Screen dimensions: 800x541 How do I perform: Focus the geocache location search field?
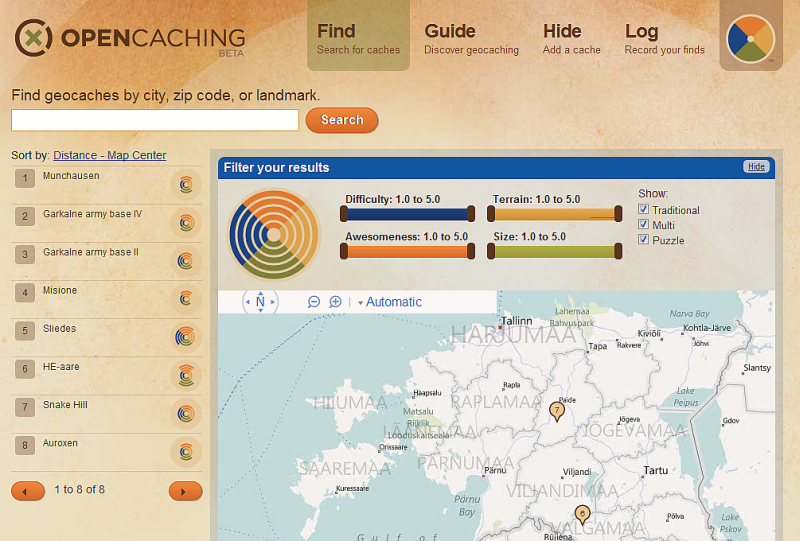[x=155, y=120]
